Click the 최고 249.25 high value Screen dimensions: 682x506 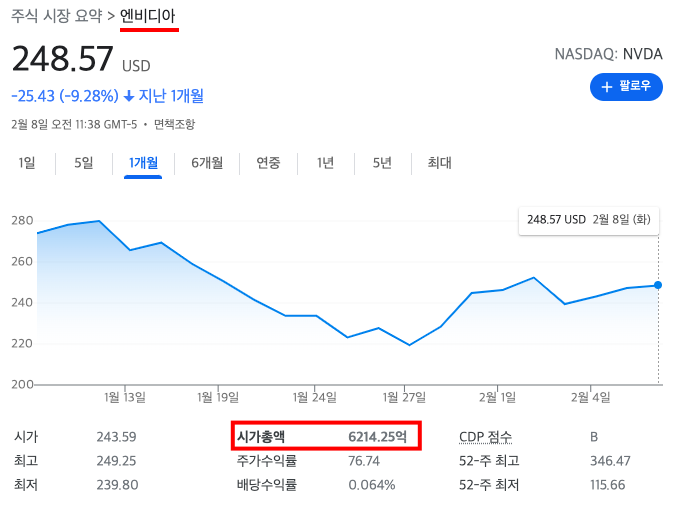[x=117, y=461]
